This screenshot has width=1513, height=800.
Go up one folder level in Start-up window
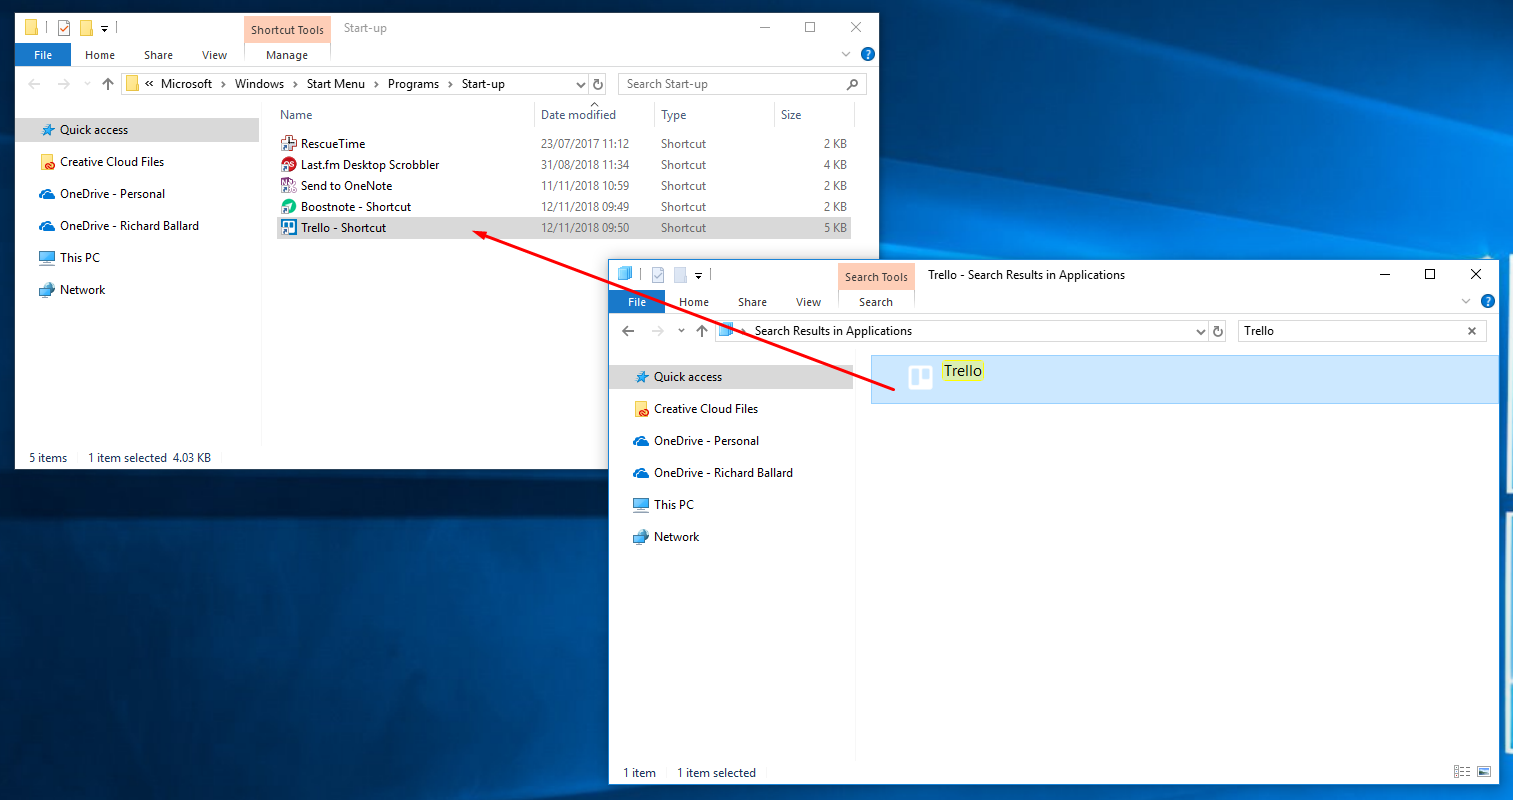coord(108,84)
